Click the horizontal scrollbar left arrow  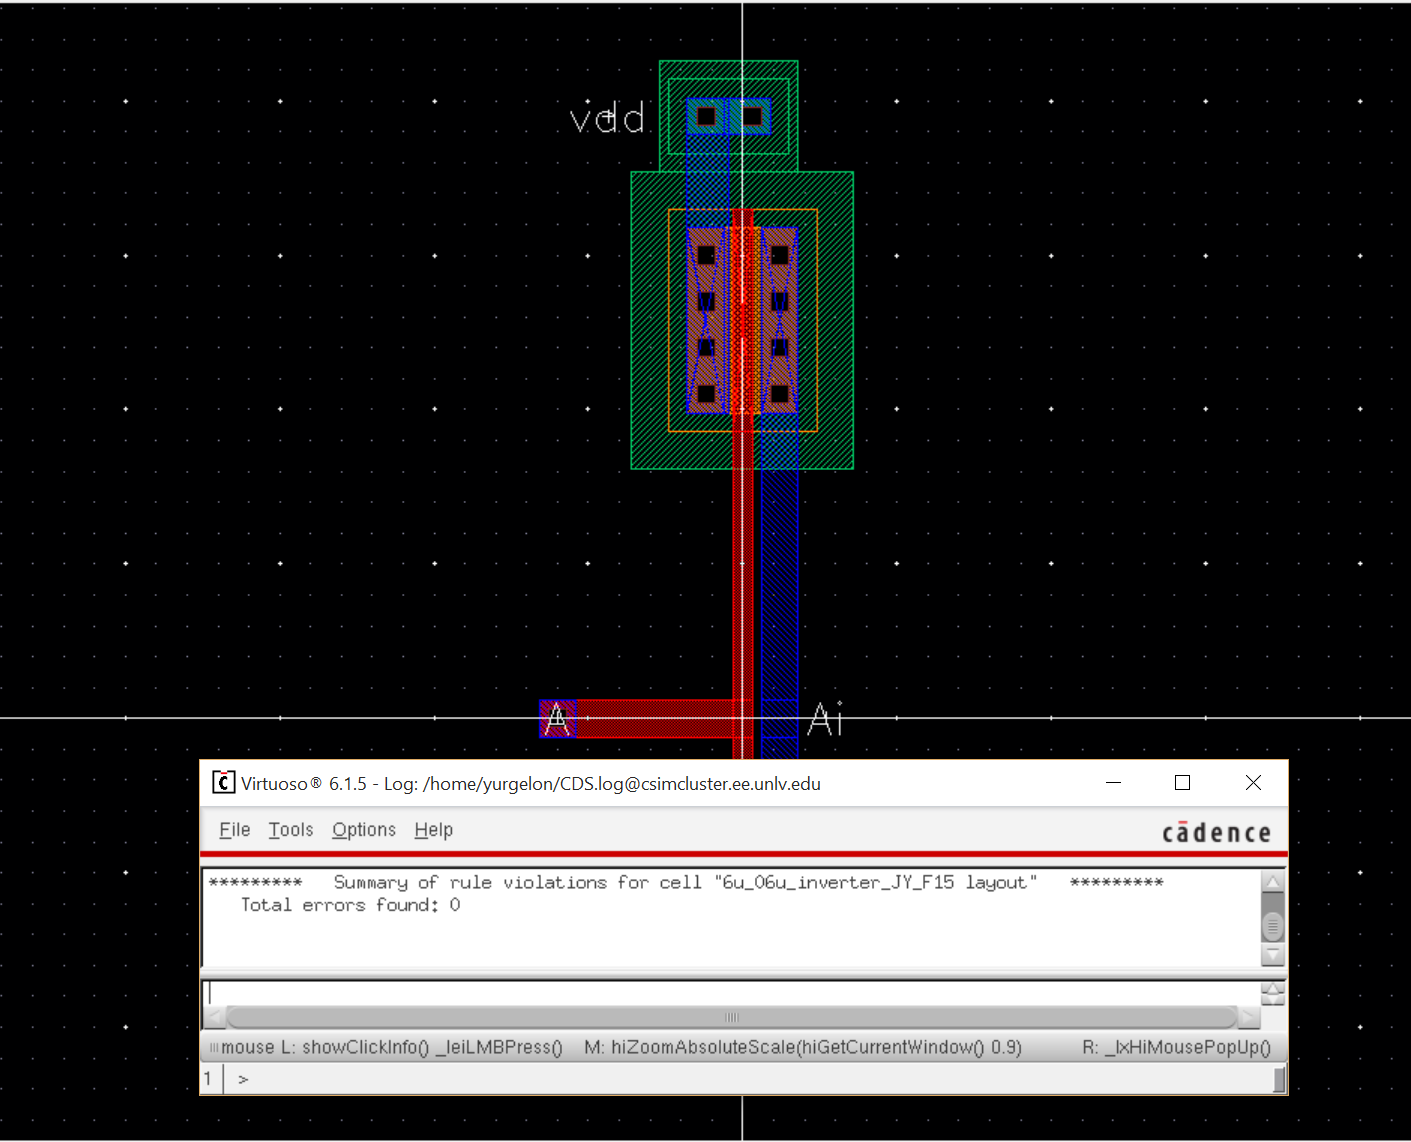tap(214, 1018)
